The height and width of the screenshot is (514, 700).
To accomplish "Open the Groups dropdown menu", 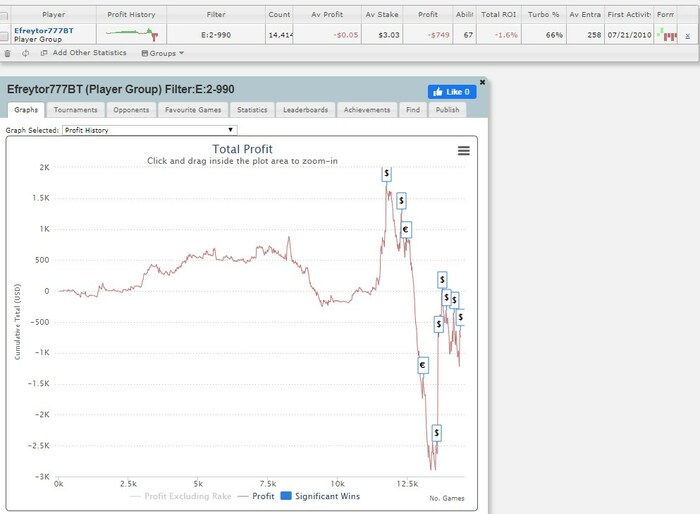I will (162, 53).
